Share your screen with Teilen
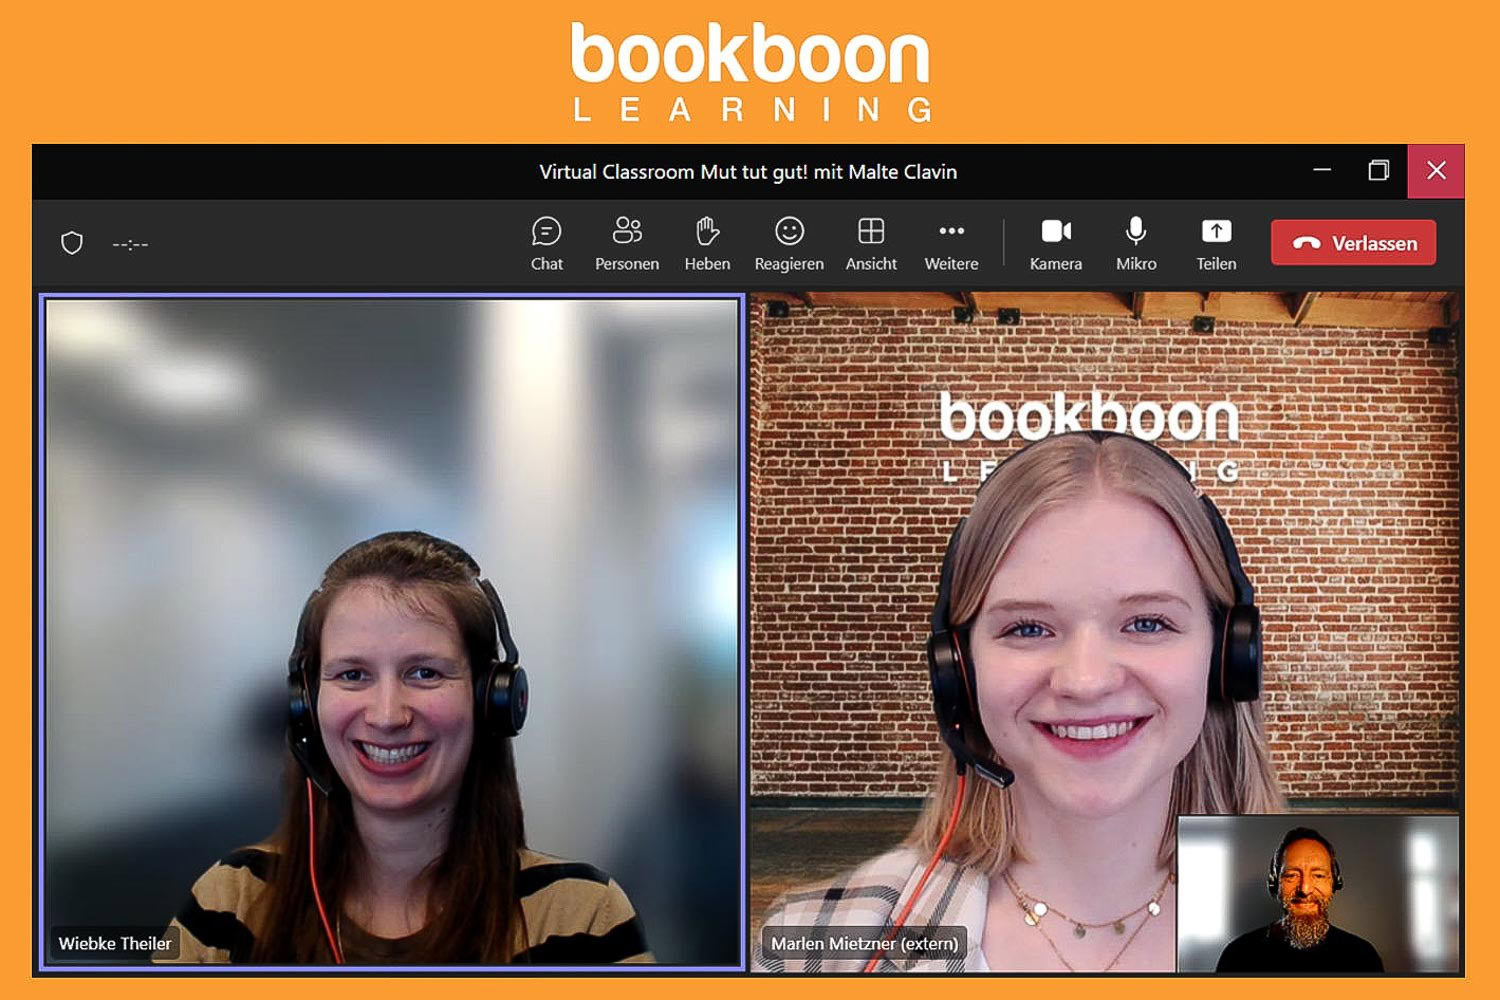This screenshot has width=1500, height=1000. click(x=1216, y=243)
